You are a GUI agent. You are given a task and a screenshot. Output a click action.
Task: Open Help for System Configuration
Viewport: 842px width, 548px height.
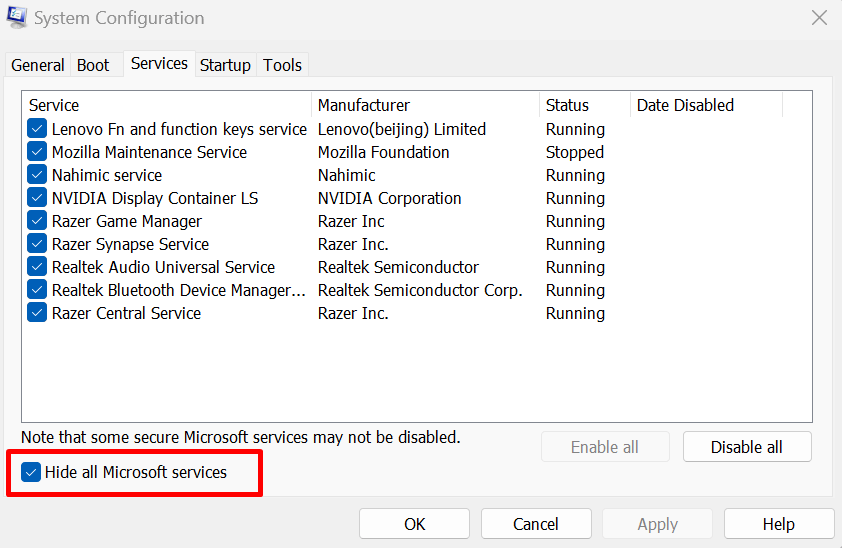click(778, 524)
